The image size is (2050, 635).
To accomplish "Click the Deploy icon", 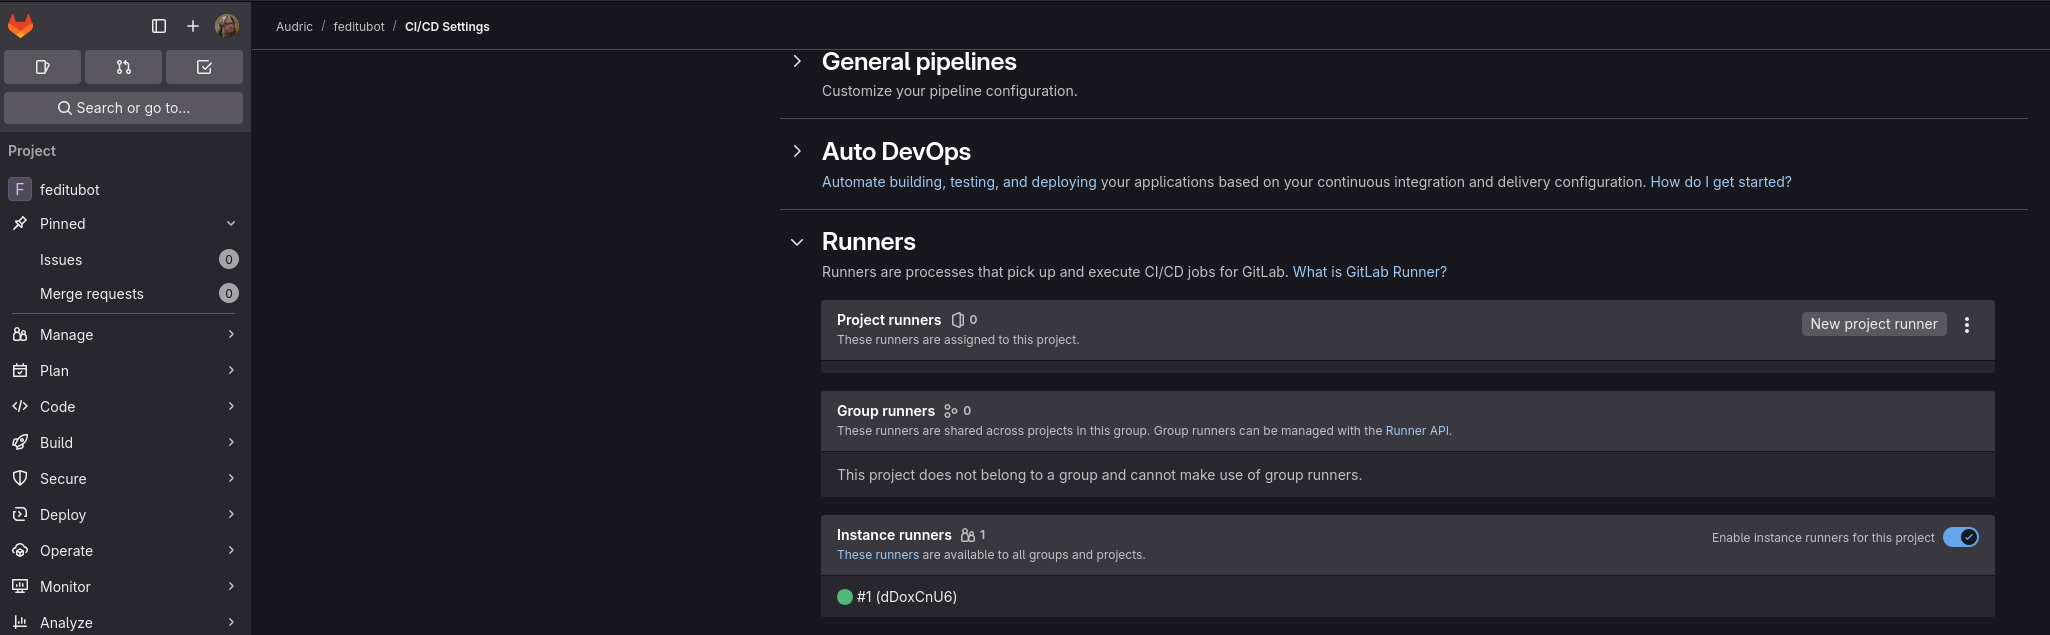I will (x=20, y=515).
